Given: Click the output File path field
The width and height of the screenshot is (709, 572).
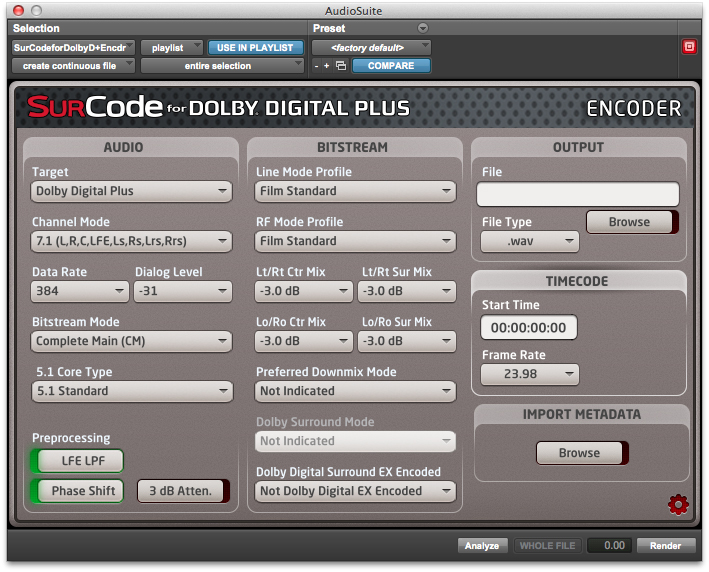Looking at the screenshot, I should [x=578, y=194].
